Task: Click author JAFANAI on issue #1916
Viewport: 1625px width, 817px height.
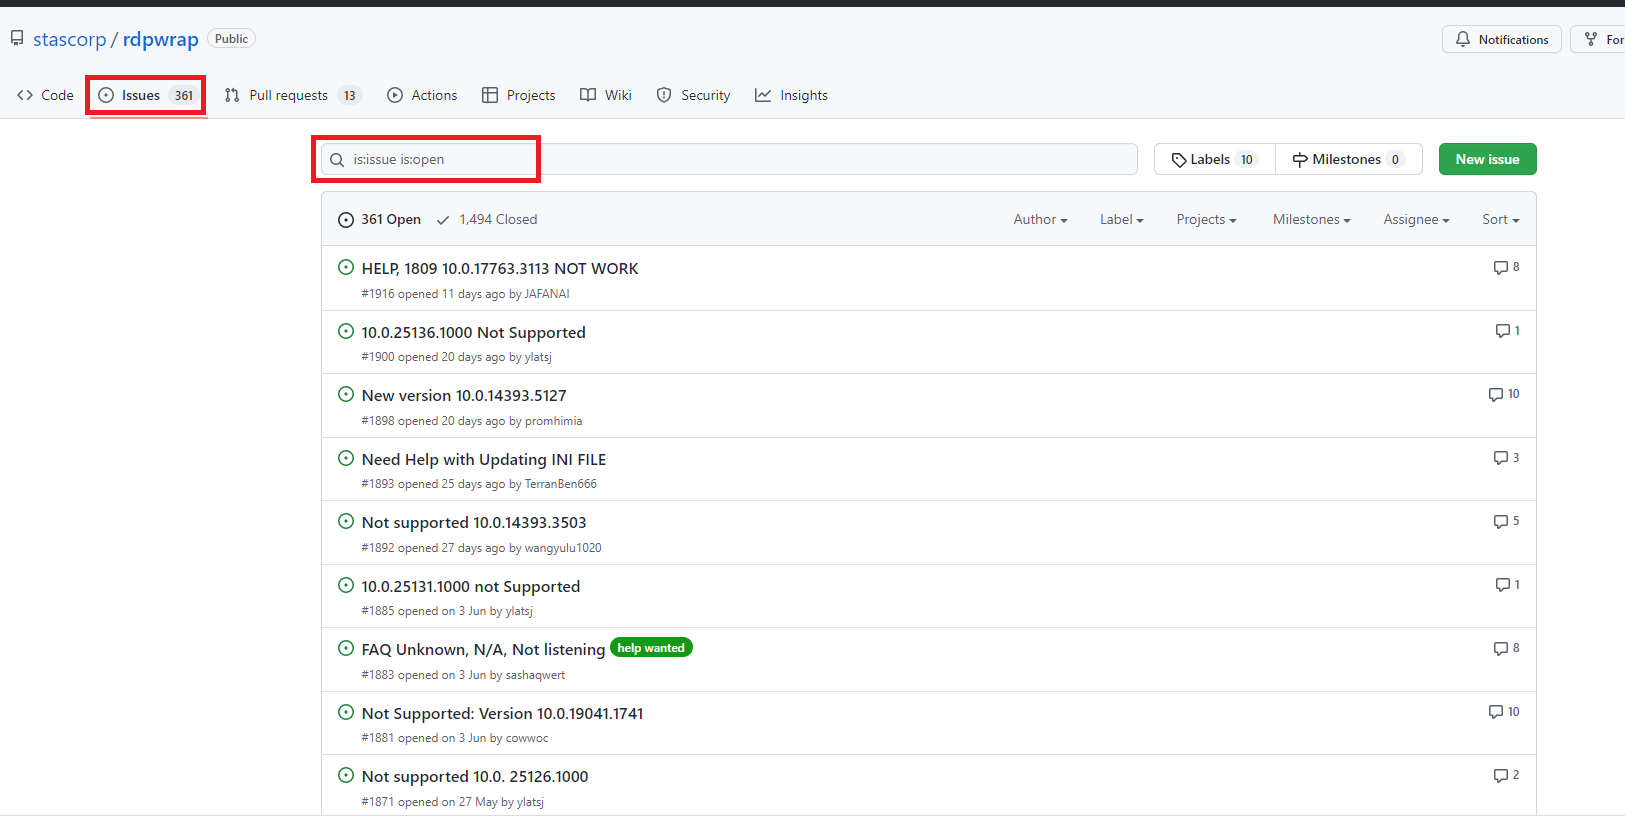Action: click(547, 294)
